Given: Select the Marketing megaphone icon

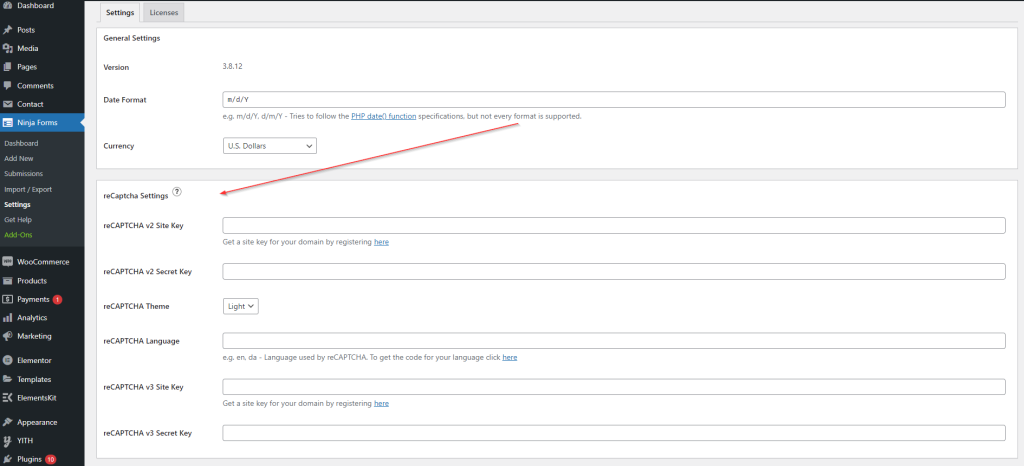Looking at the screenshot, I should click(x=8, y=336).
